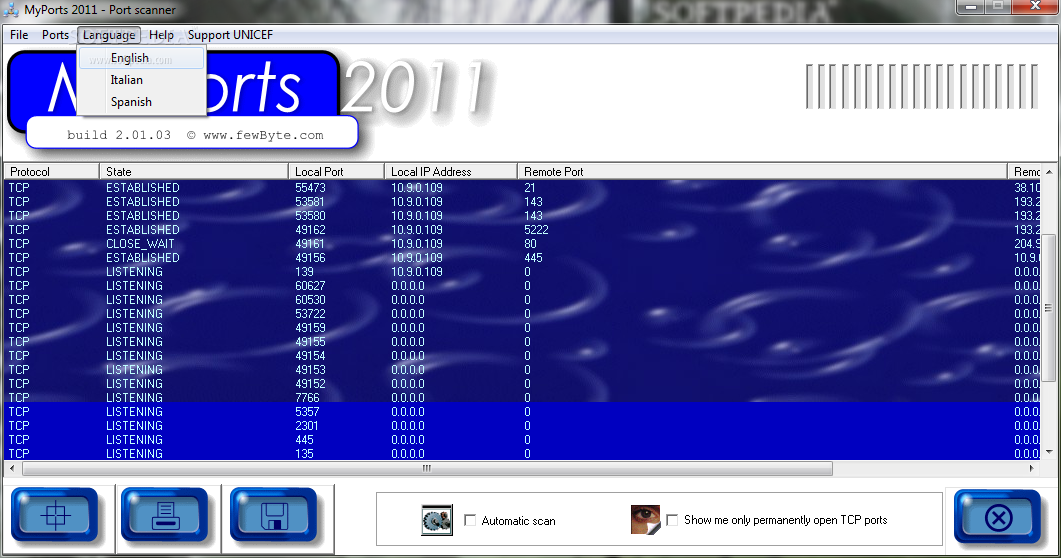Sort by Protocol column header
This screenshot has height=558, width=1061.
pos(51,172)
